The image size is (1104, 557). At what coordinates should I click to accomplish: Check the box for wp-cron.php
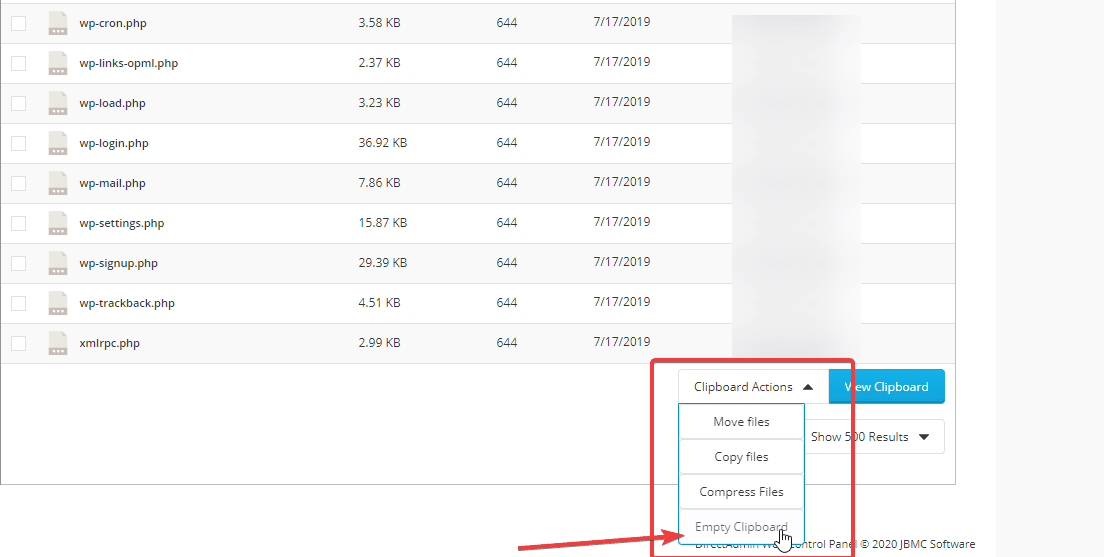[x=19, y=23]
